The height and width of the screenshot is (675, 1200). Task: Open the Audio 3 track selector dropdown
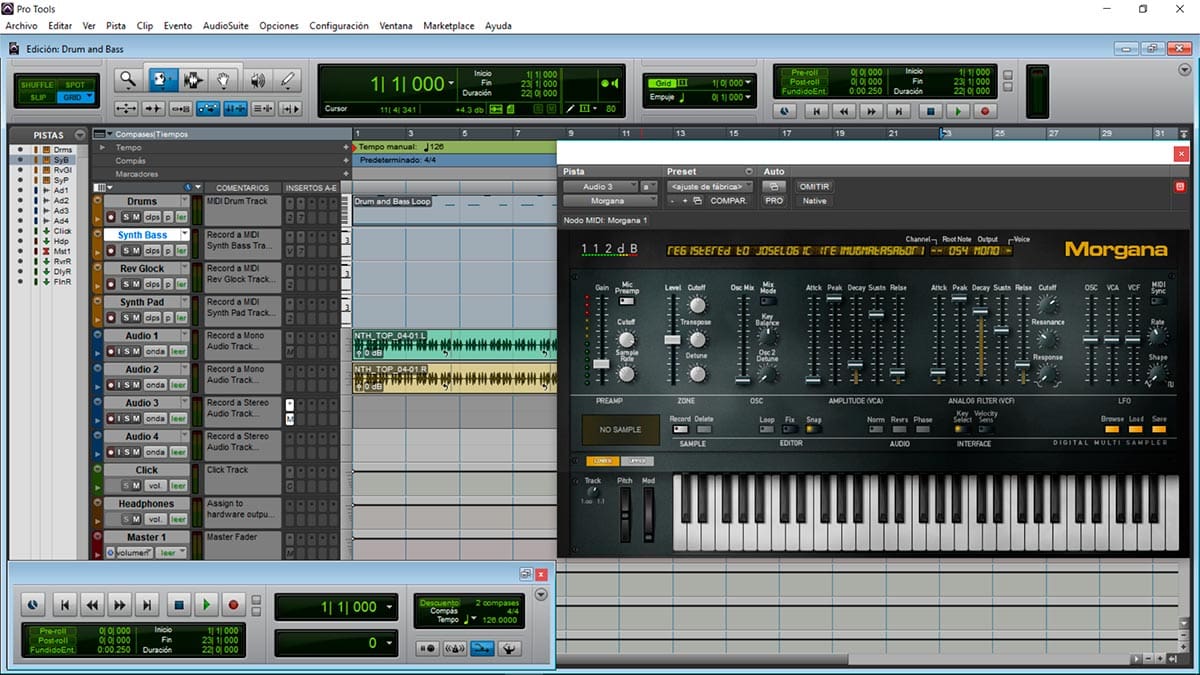click(600, 187)
